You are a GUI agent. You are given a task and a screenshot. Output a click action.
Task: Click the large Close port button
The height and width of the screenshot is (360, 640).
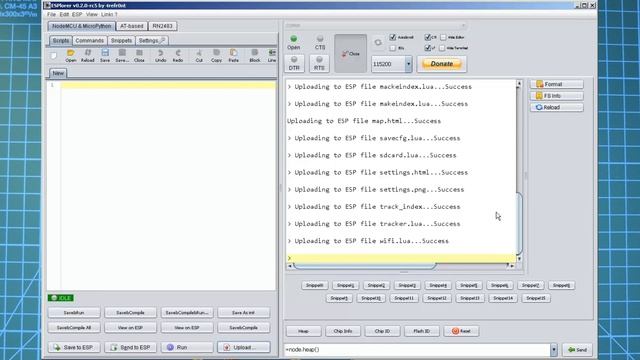pos(351,53)
